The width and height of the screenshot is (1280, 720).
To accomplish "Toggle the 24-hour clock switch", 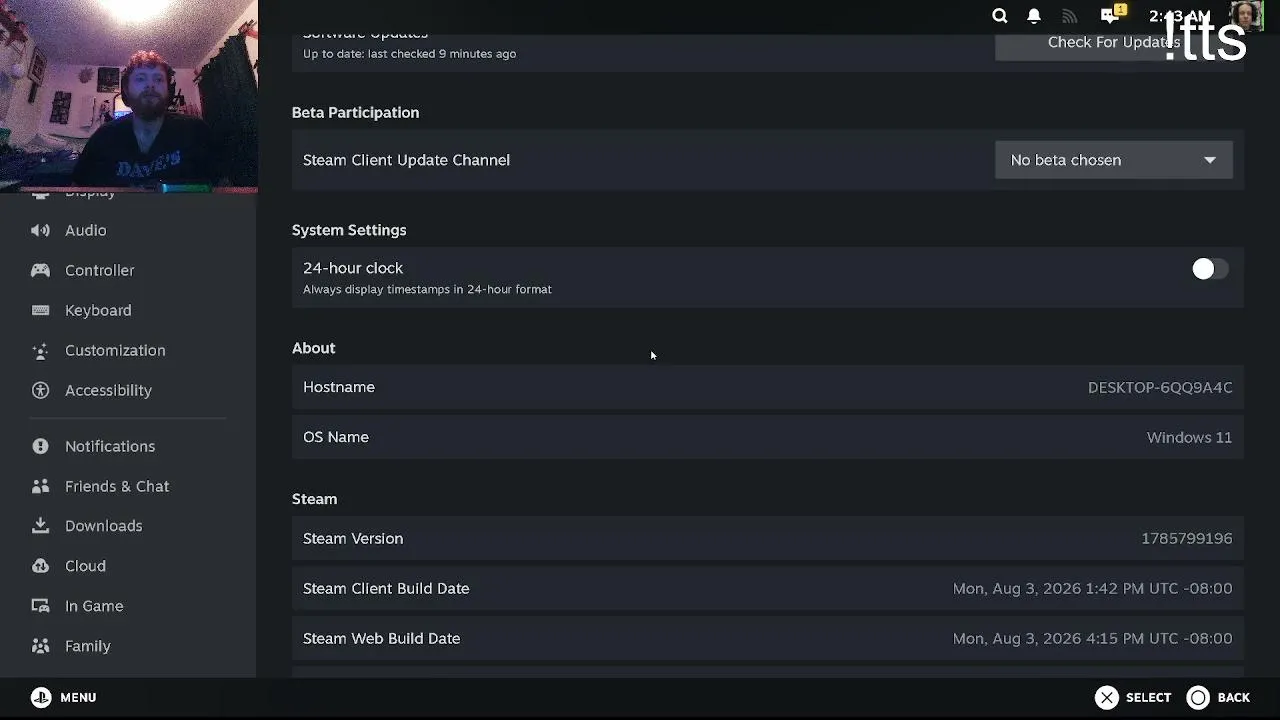I will click(1209, 269).
